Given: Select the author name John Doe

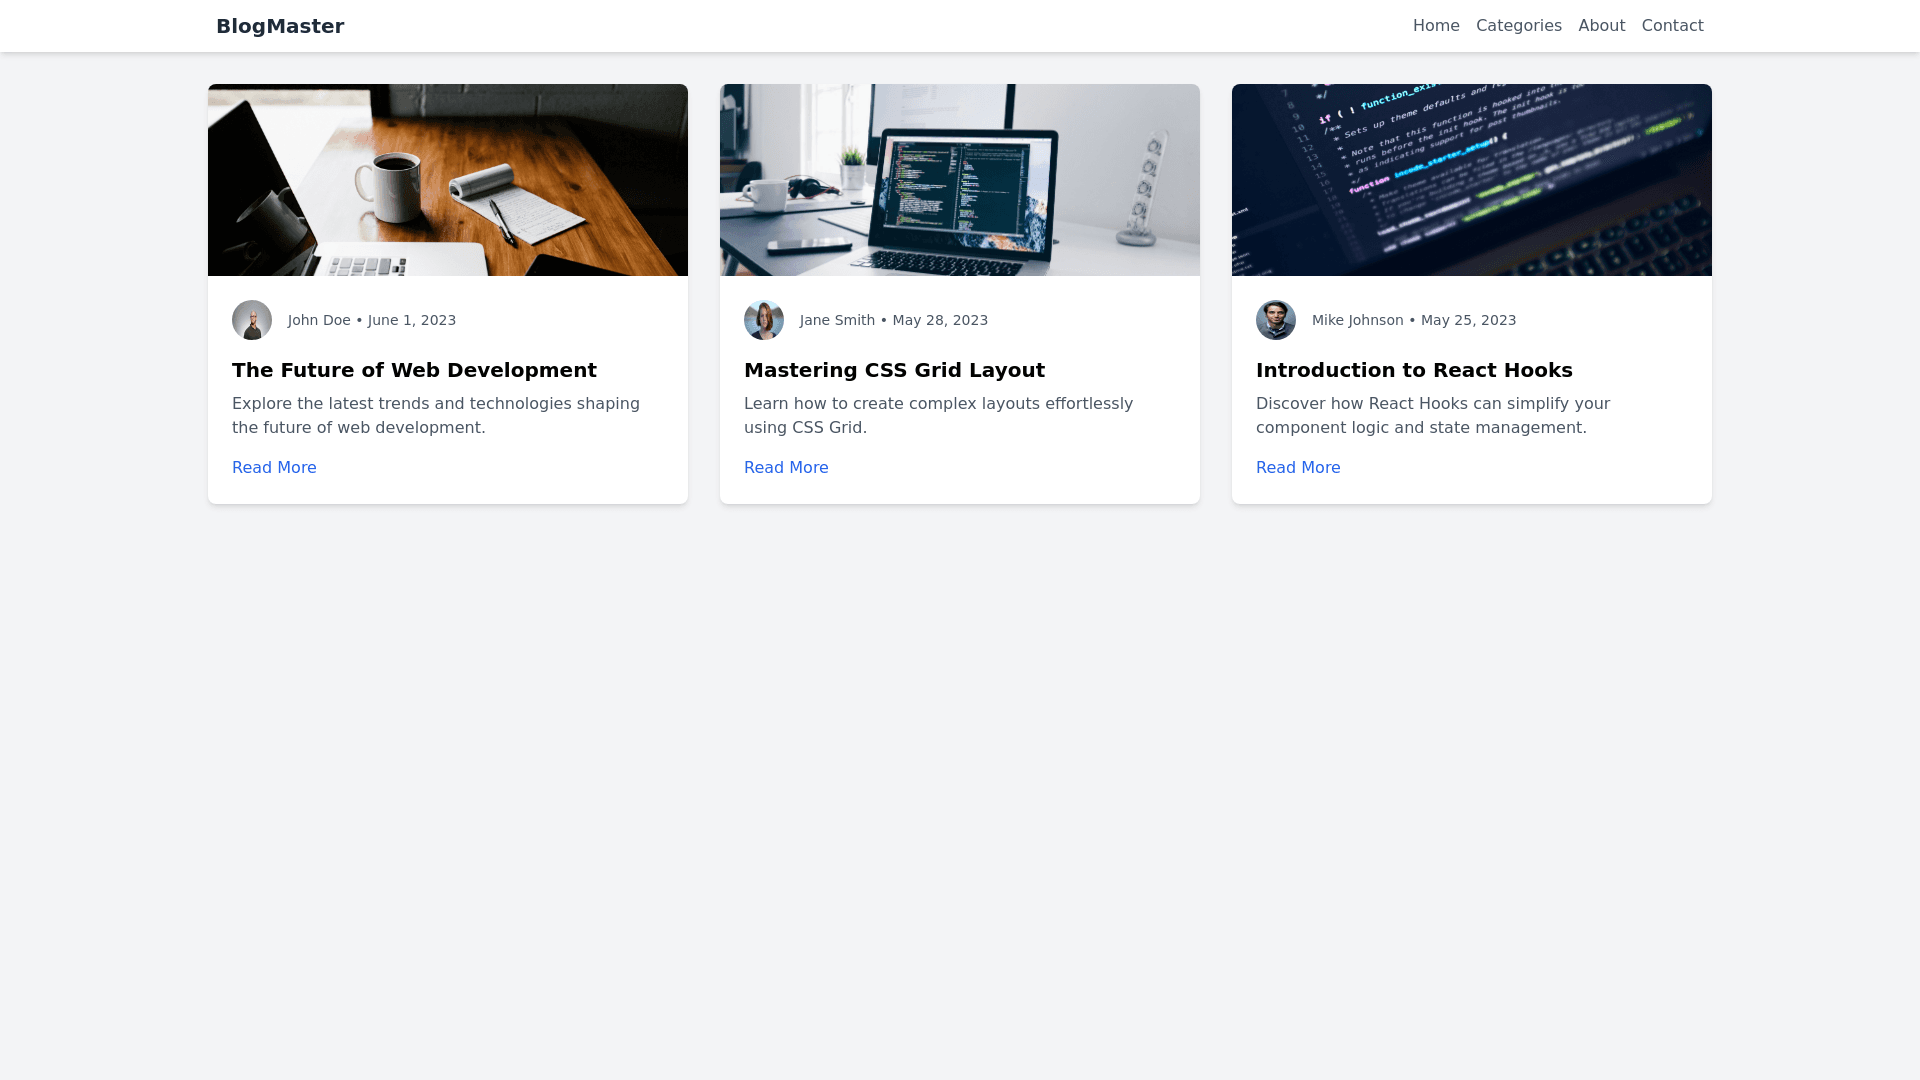Looking at the screenshot, I should pos(319,320).
